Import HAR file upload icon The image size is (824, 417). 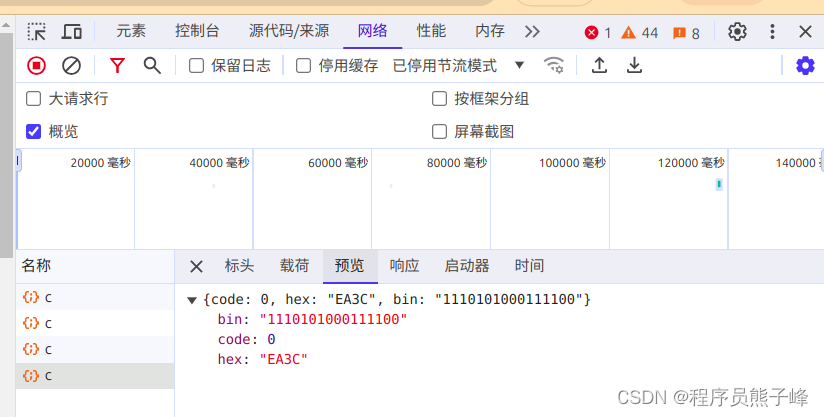(x=599, y=65)
